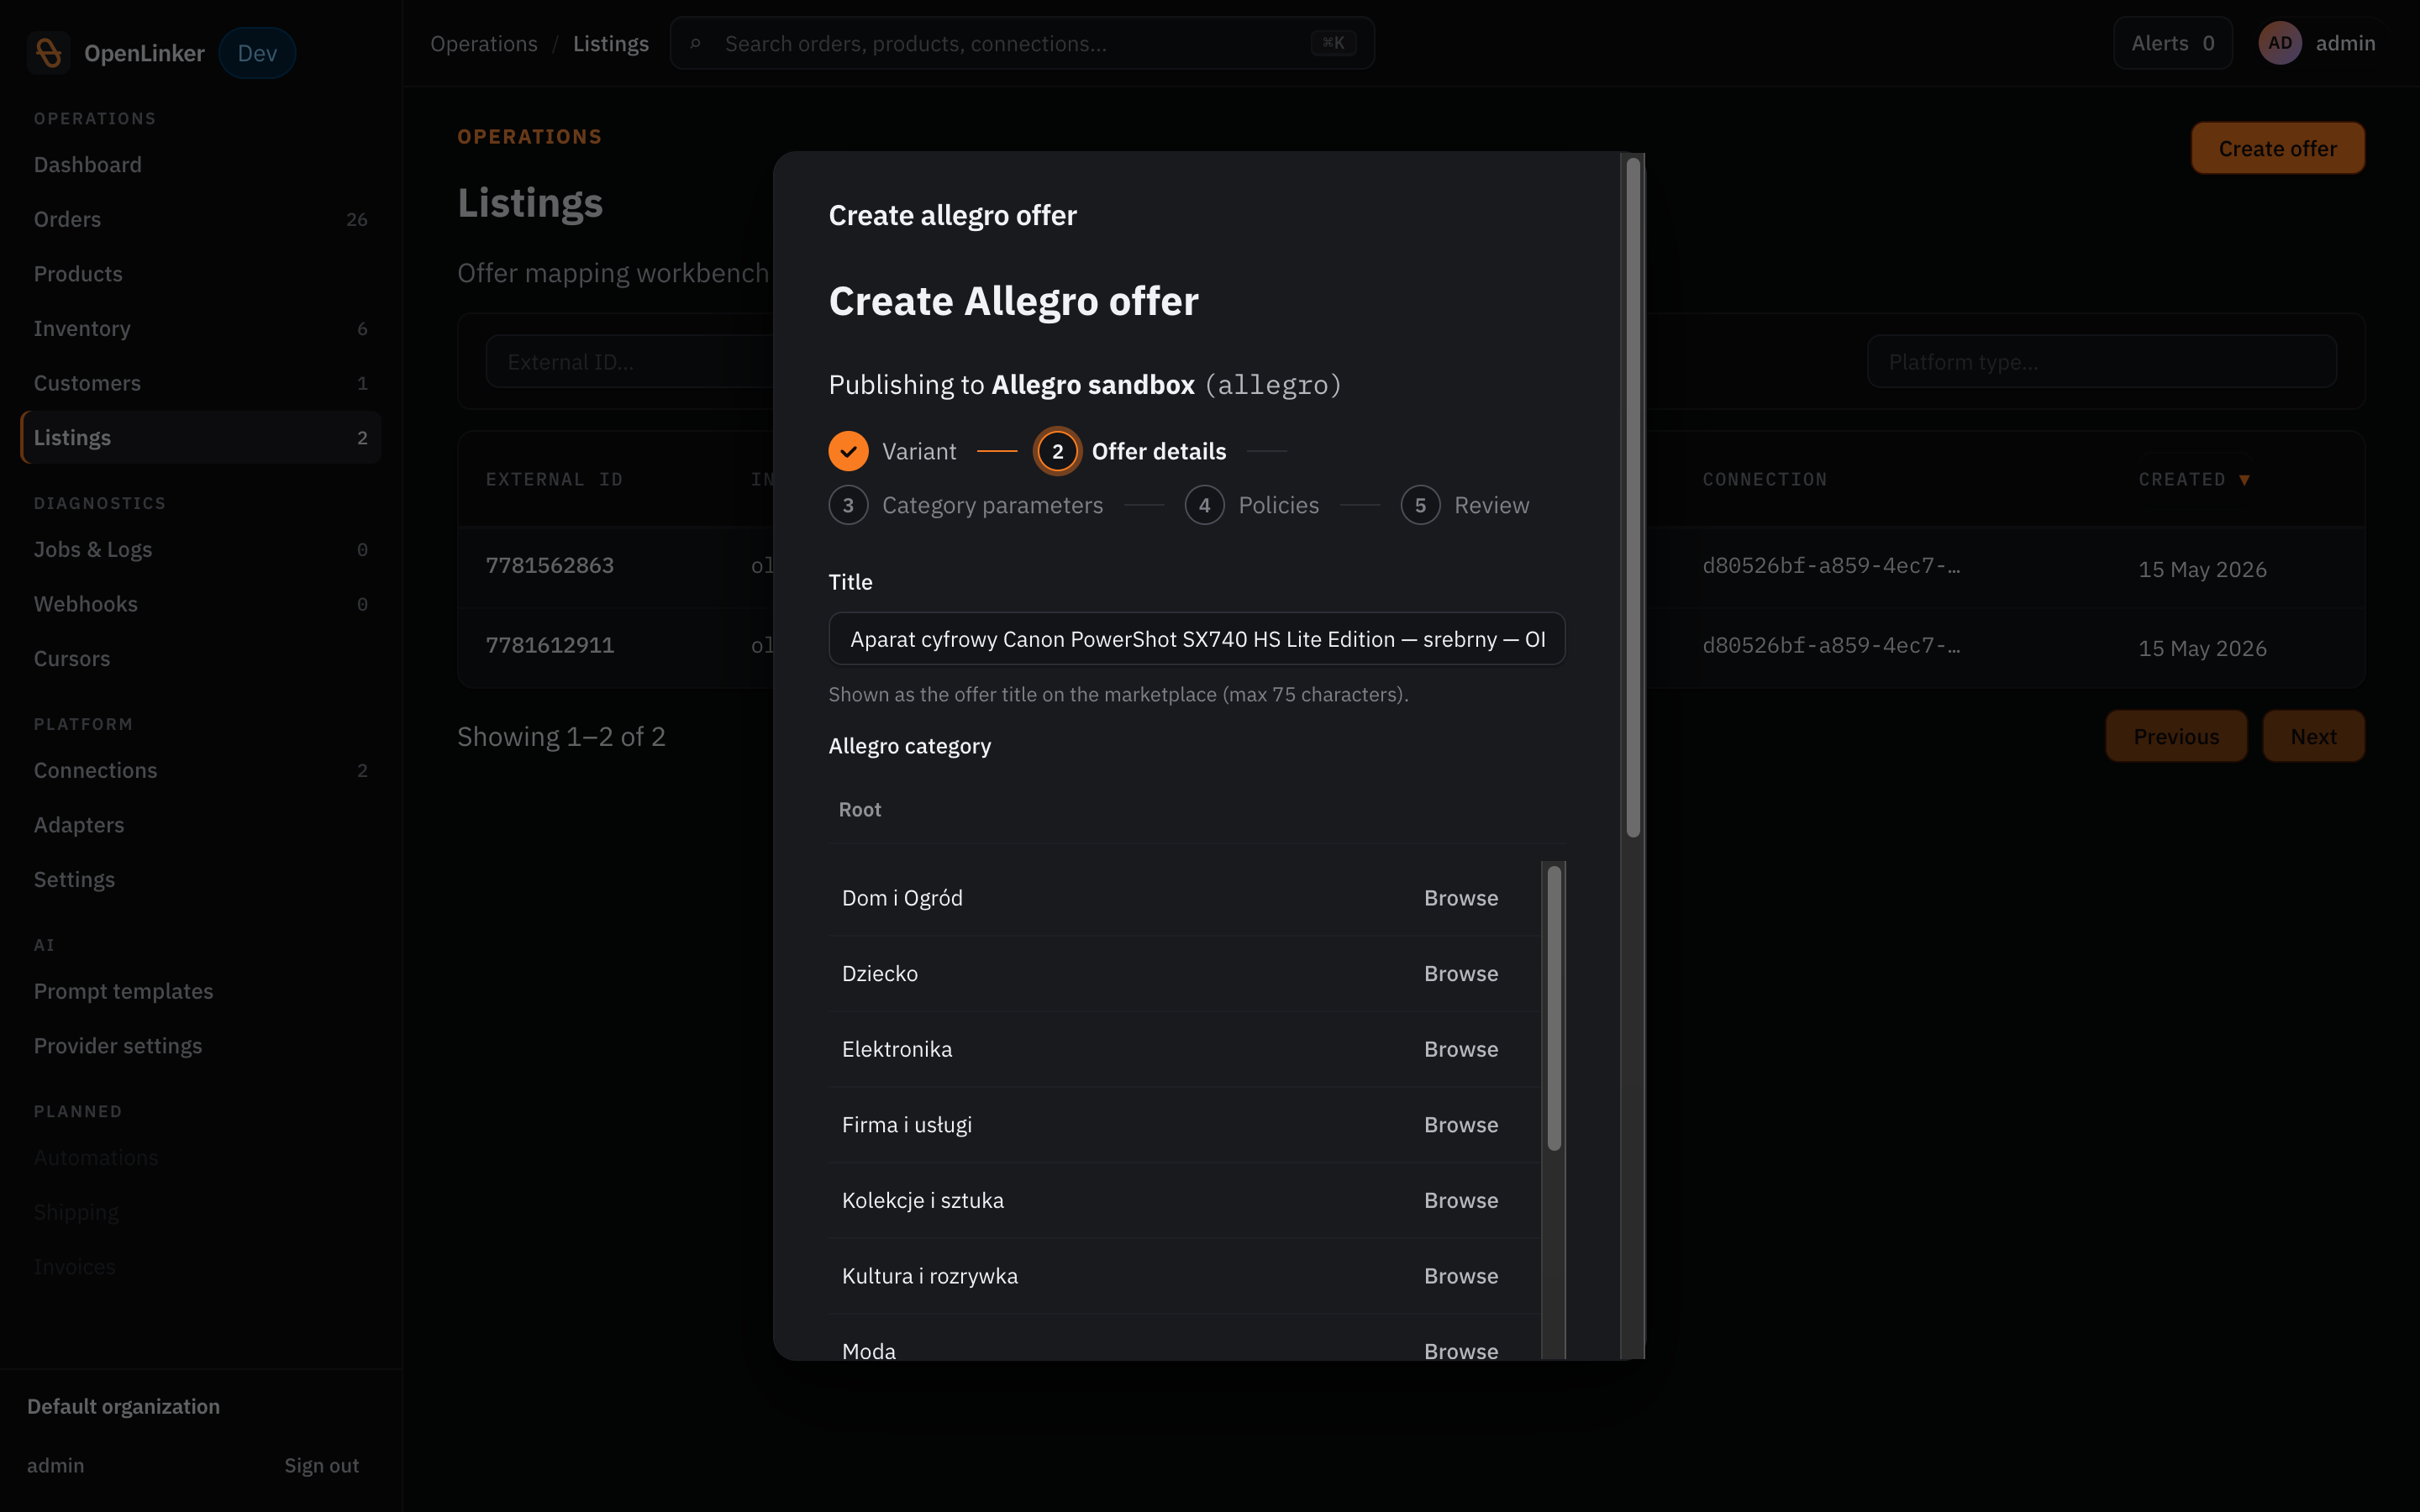Click the search magnifier icon
Viewport: 2420px width, 1512px height.
point(696,44)
